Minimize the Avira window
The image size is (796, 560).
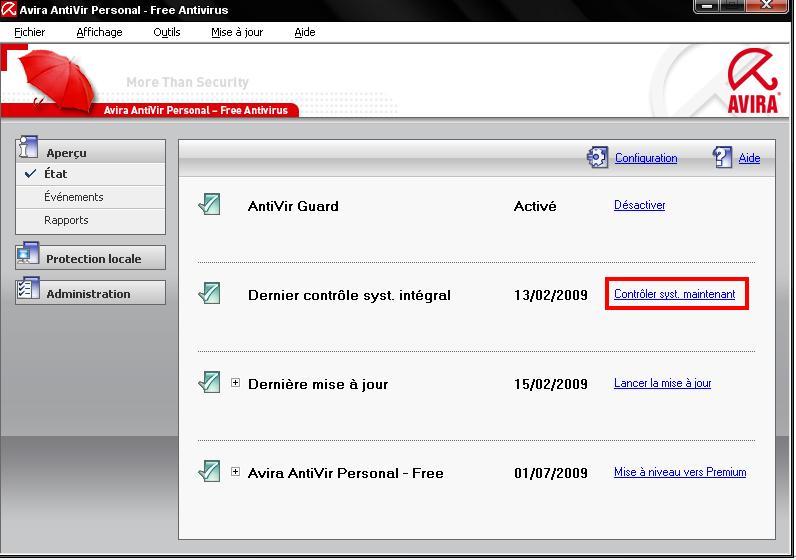(x=707, y=6)
